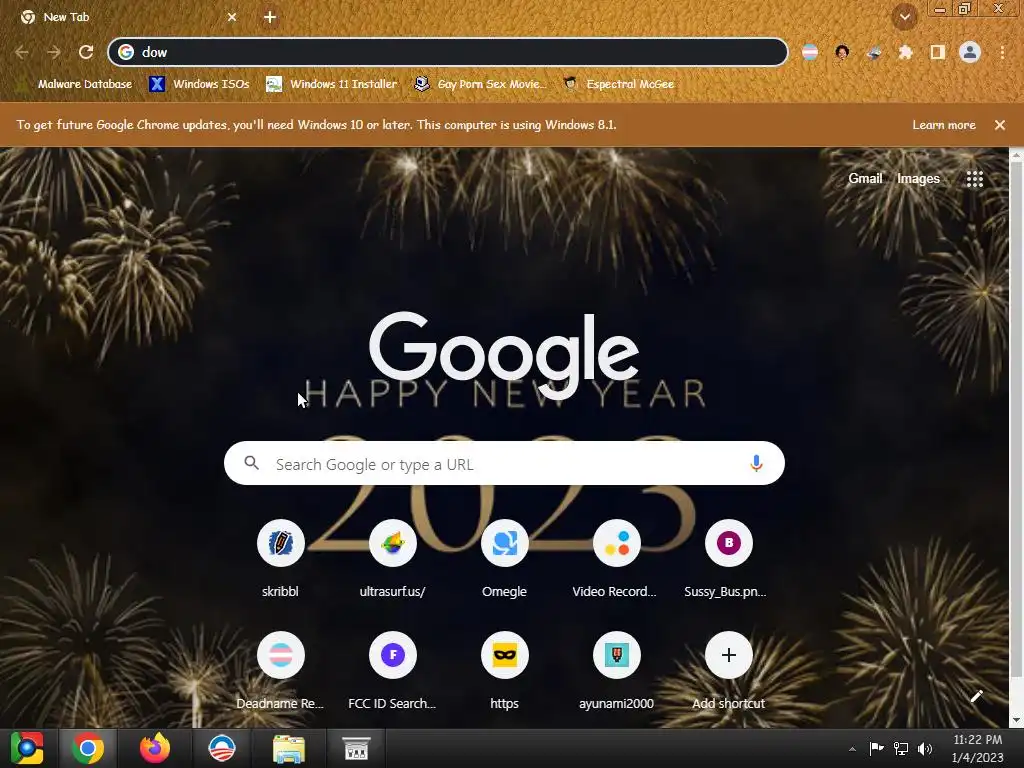Click the magnifier icon in search box
Image resolution: width=1024 pixels, height=768 pixels.
(251, 463)
